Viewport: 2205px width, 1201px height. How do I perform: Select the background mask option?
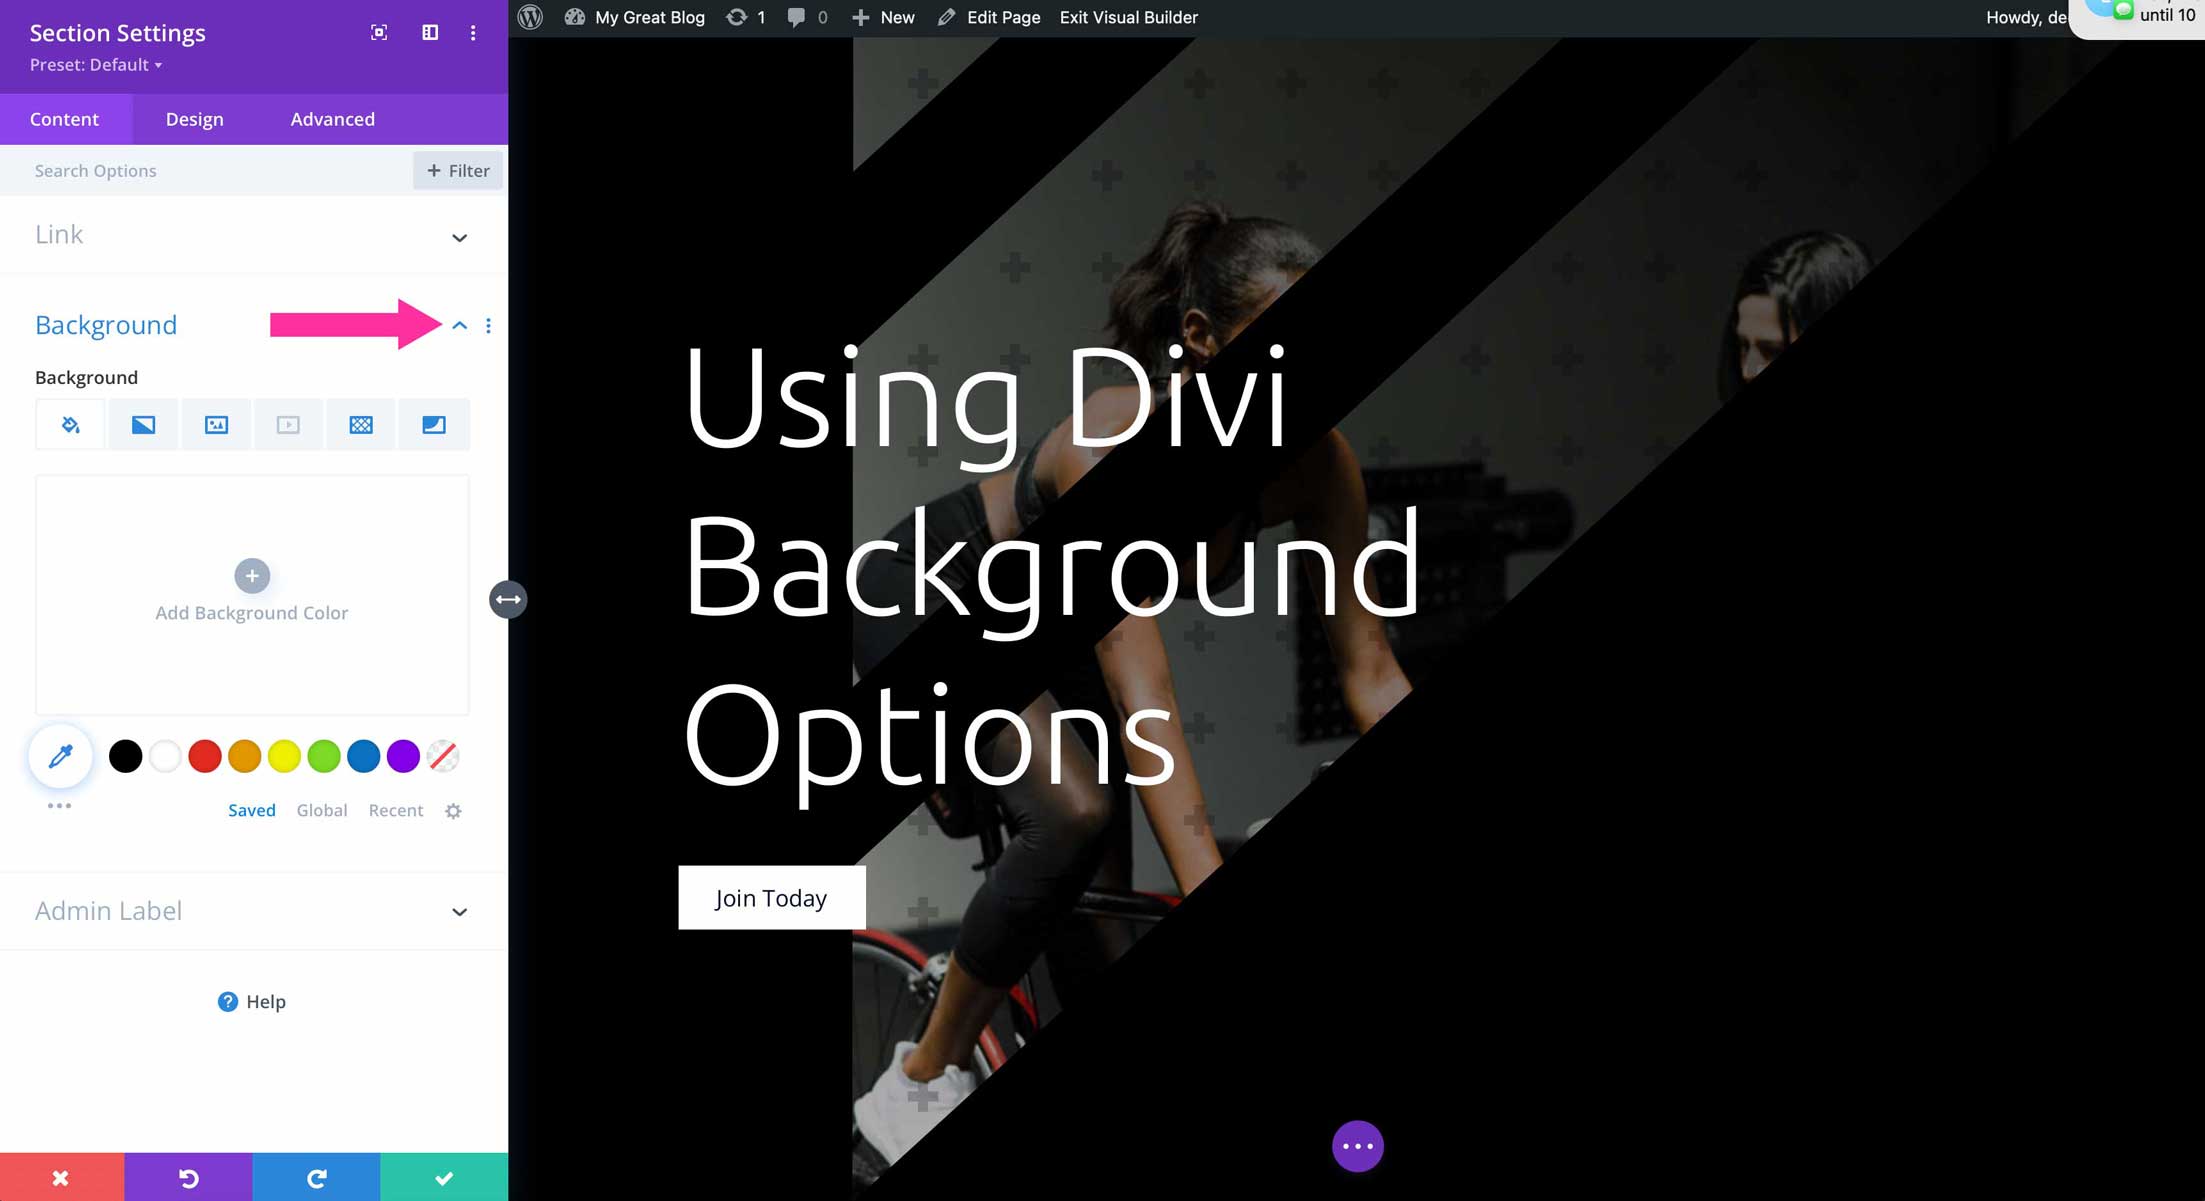tap(433, 424)
